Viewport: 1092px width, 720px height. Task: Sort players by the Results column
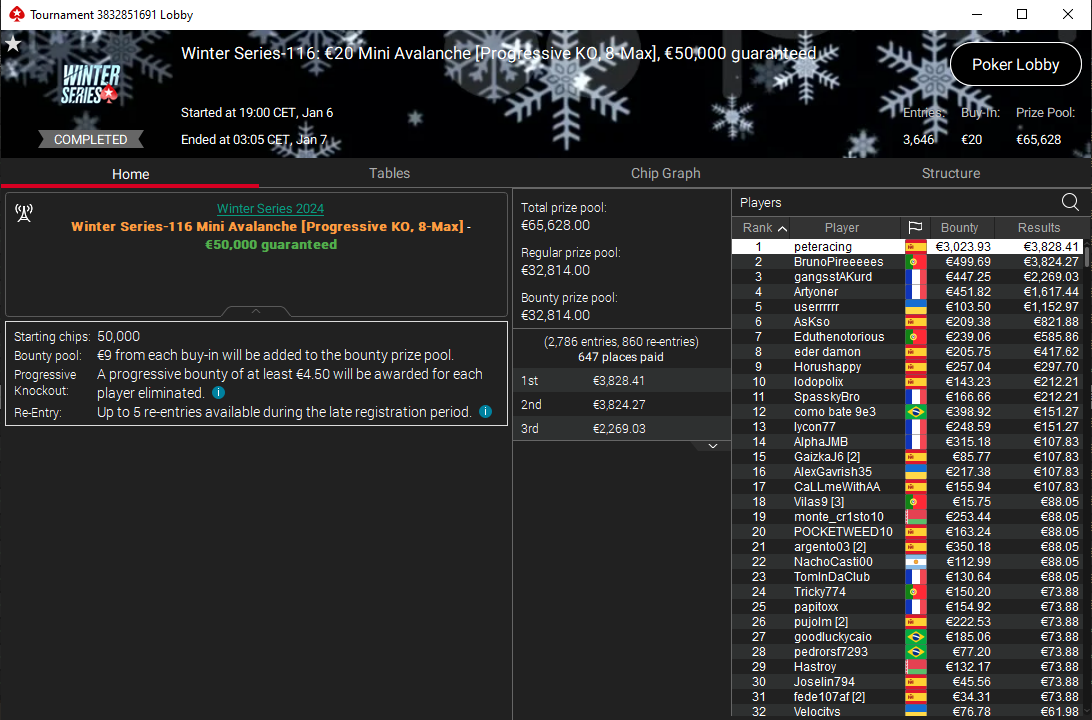(1038, 228)
